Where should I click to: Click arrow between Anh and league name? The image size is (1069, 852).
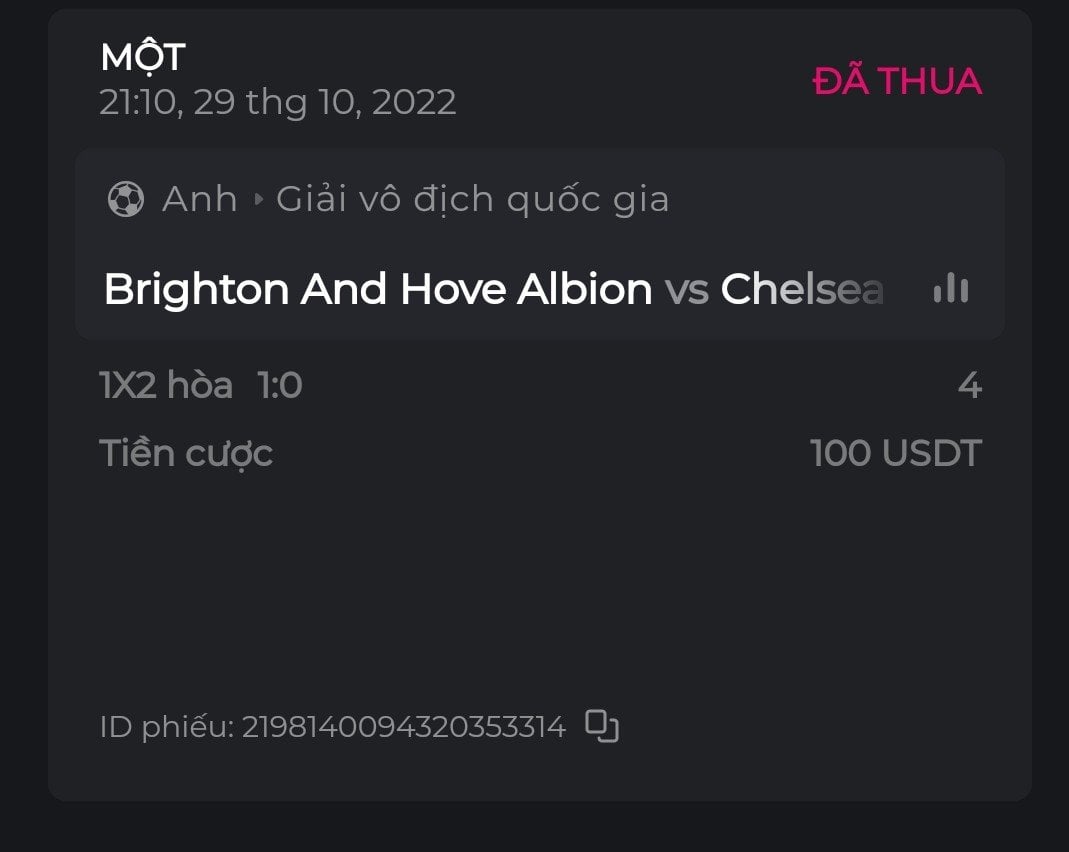258,199
